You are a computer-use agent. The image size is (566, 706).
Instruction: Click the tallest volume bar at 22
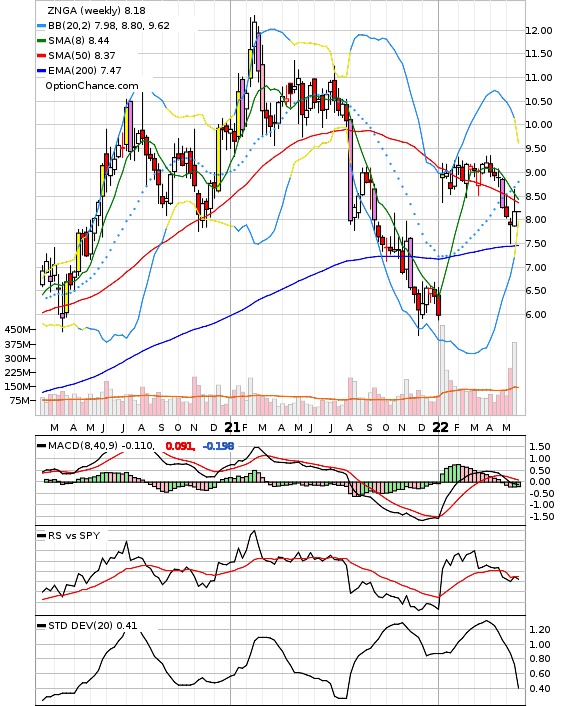pyautogui.click(x=442, y=370)
